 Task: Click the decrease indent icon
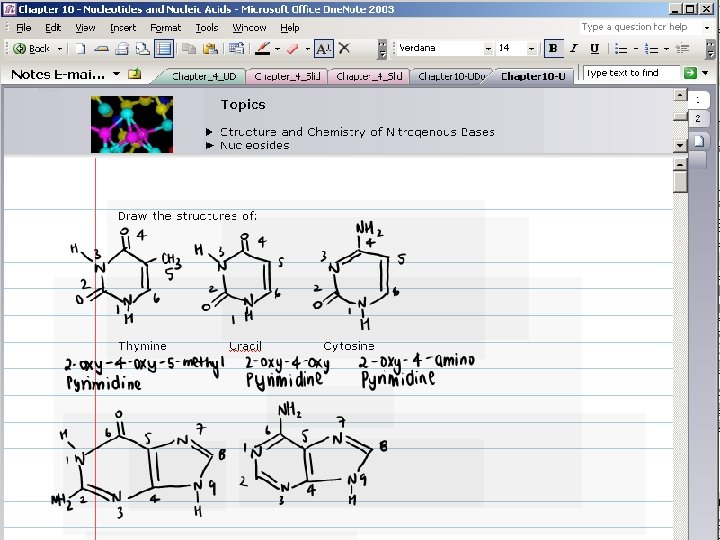[682, 49]
